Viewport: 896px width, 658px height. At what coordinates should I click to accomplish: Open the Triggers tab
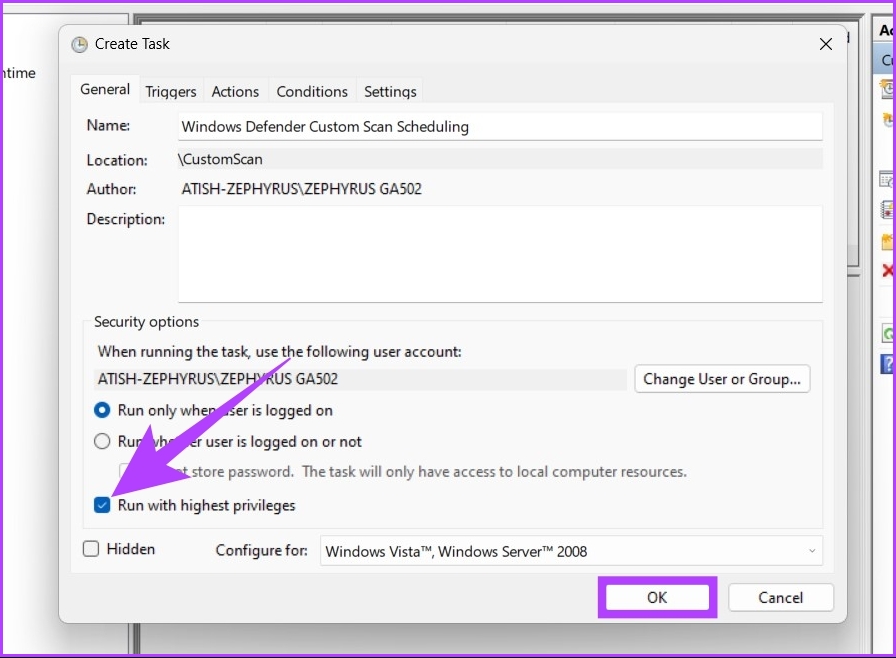pyautogui.click(x=170, y=91)
